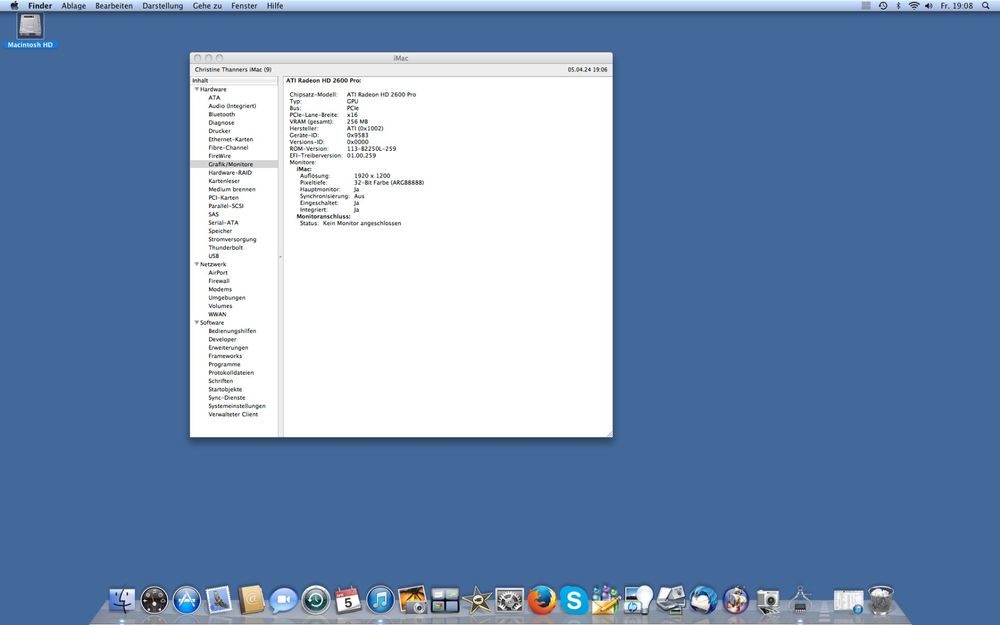
Task: Open iPhoto from the Dock
Action: pyautogui.click(x=412, y=600)
